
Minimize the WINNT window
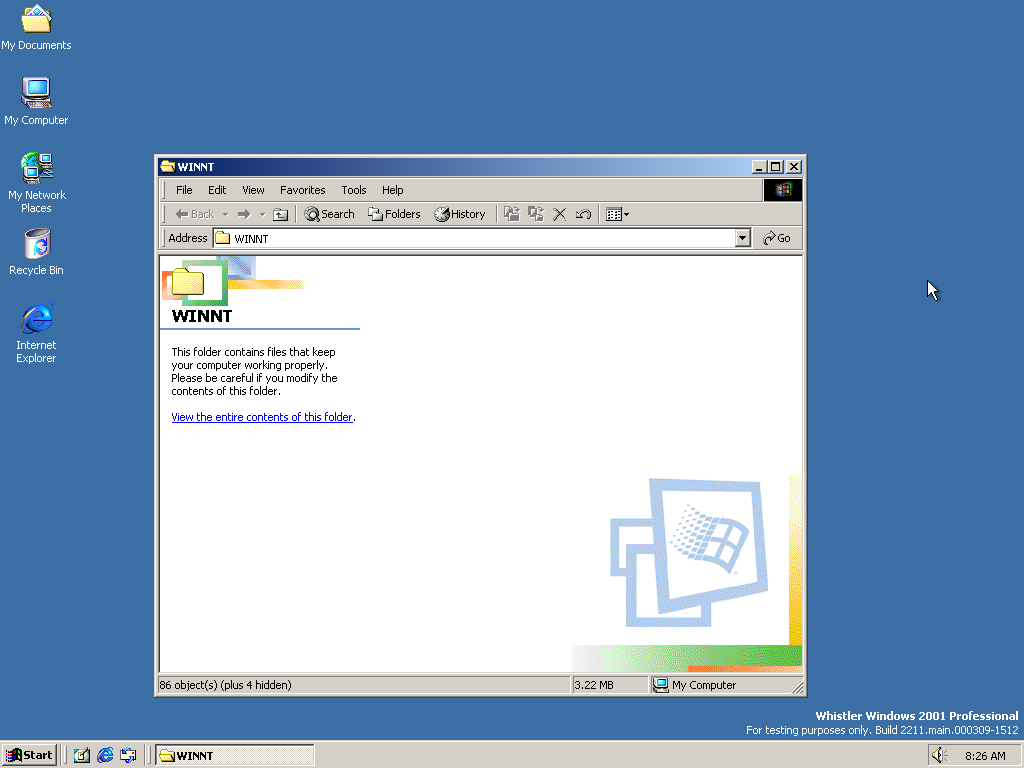click(758, 167)
